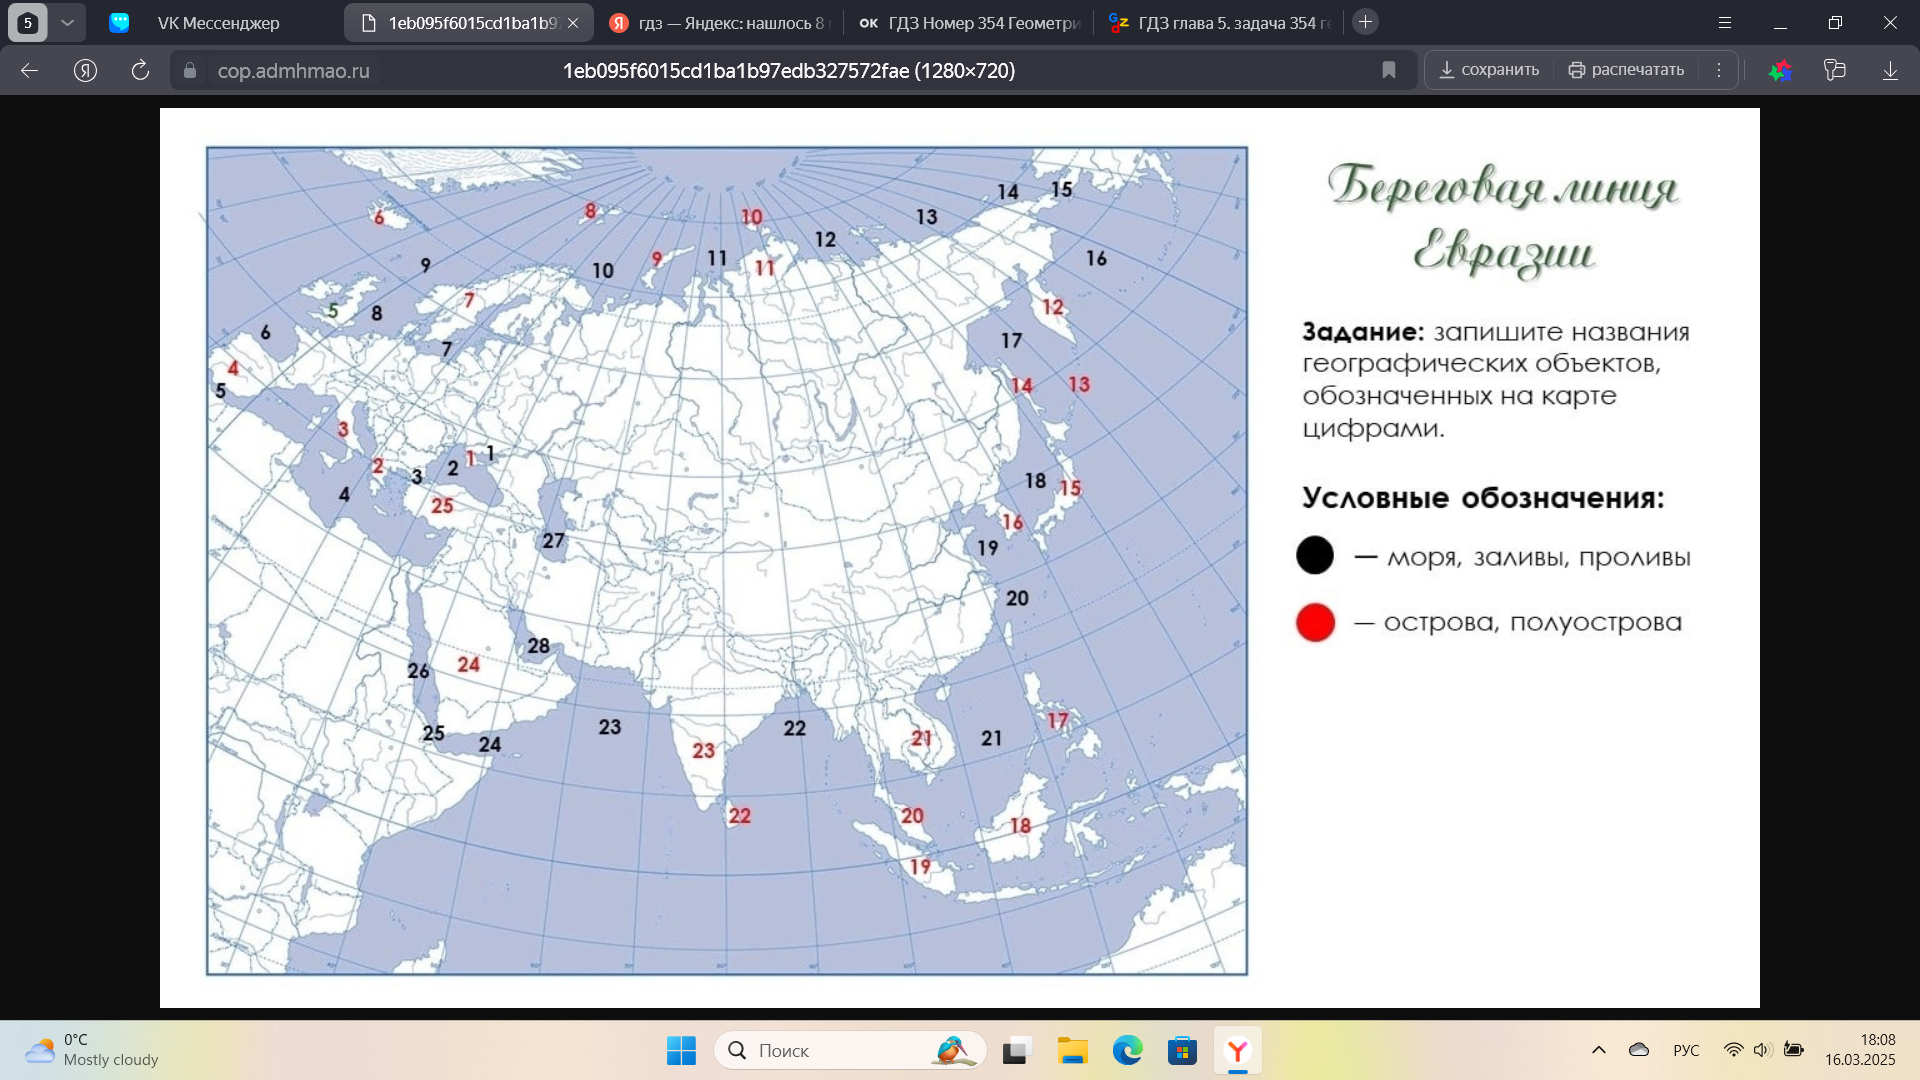Open Yandex home via Я icon
1920x1080 pixels.
(x=86, y=70)
